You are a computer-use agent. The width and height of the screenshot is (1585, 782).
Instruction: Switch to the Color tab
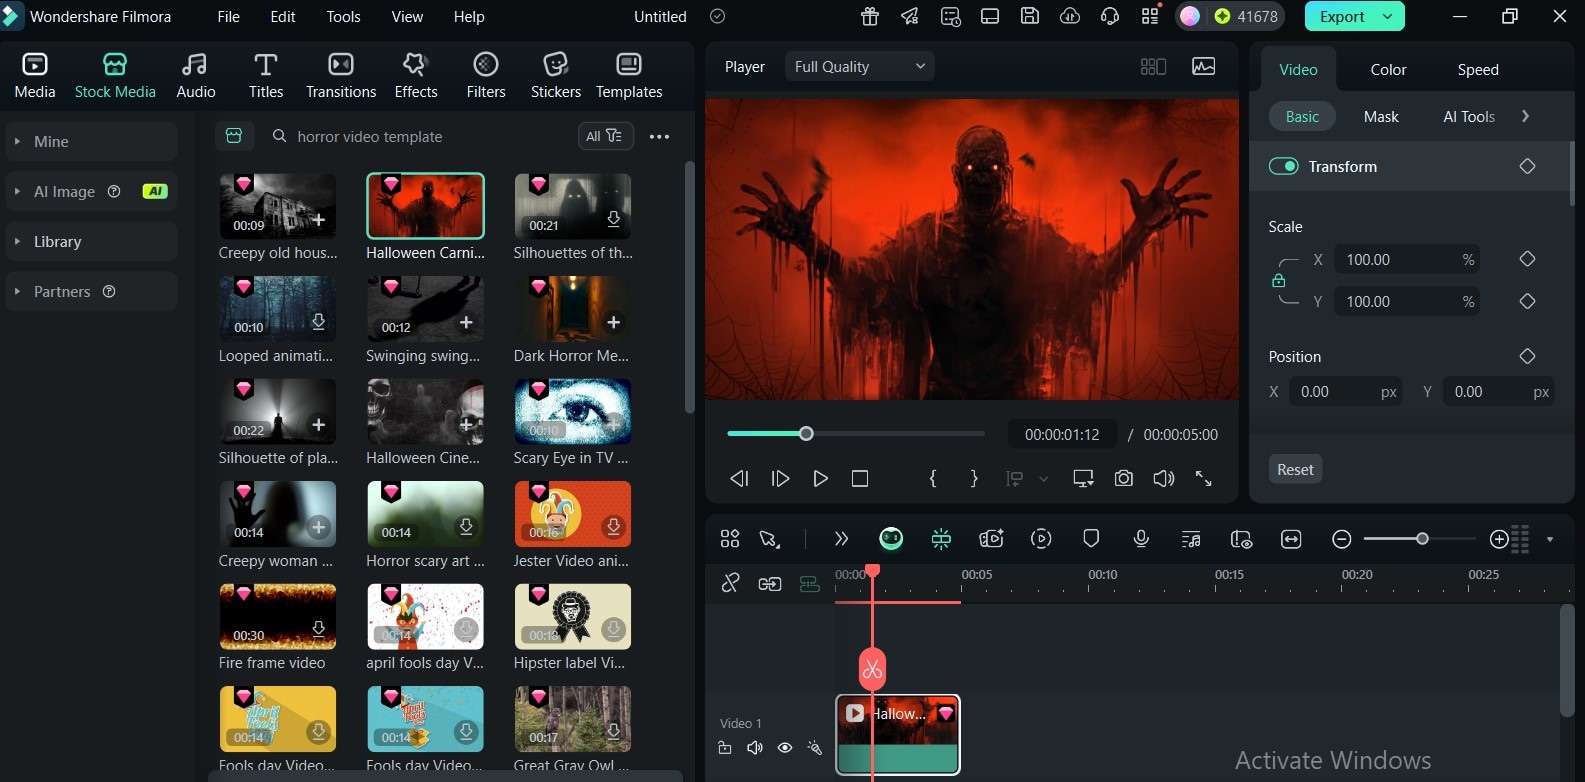[x=1388, y=69]
